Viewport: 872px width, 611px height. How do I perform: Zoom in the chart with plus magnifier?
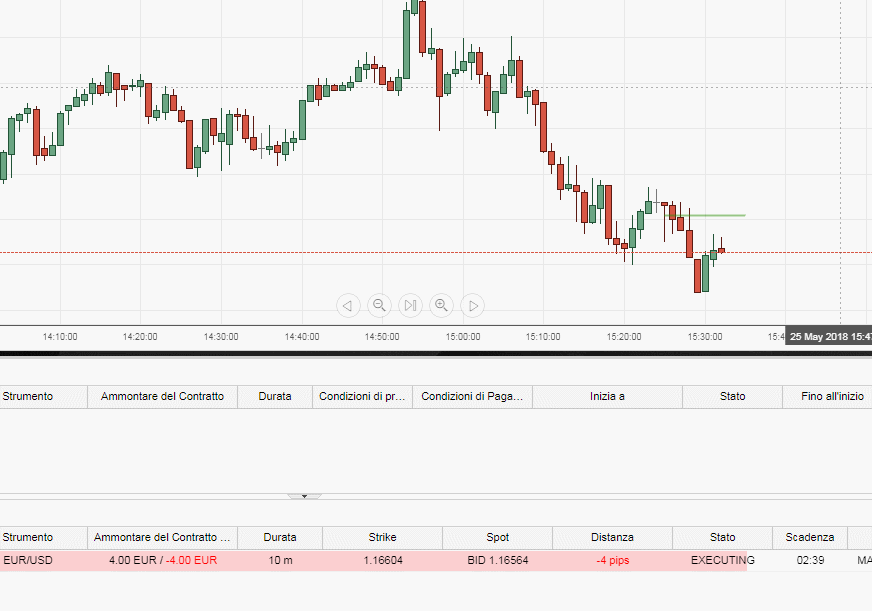click(x=442, y=306)
